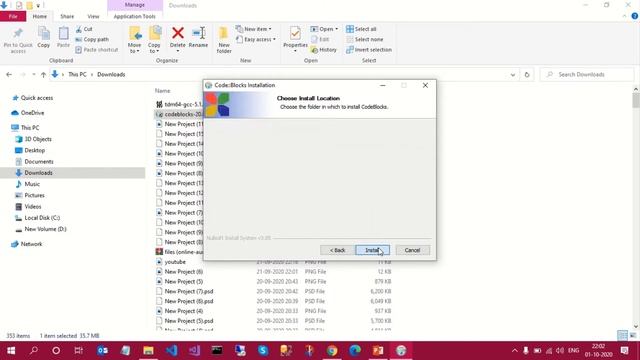Click Copy path in Clipboard group
Screen dimensions: 640x360
(x=92, y=39)
